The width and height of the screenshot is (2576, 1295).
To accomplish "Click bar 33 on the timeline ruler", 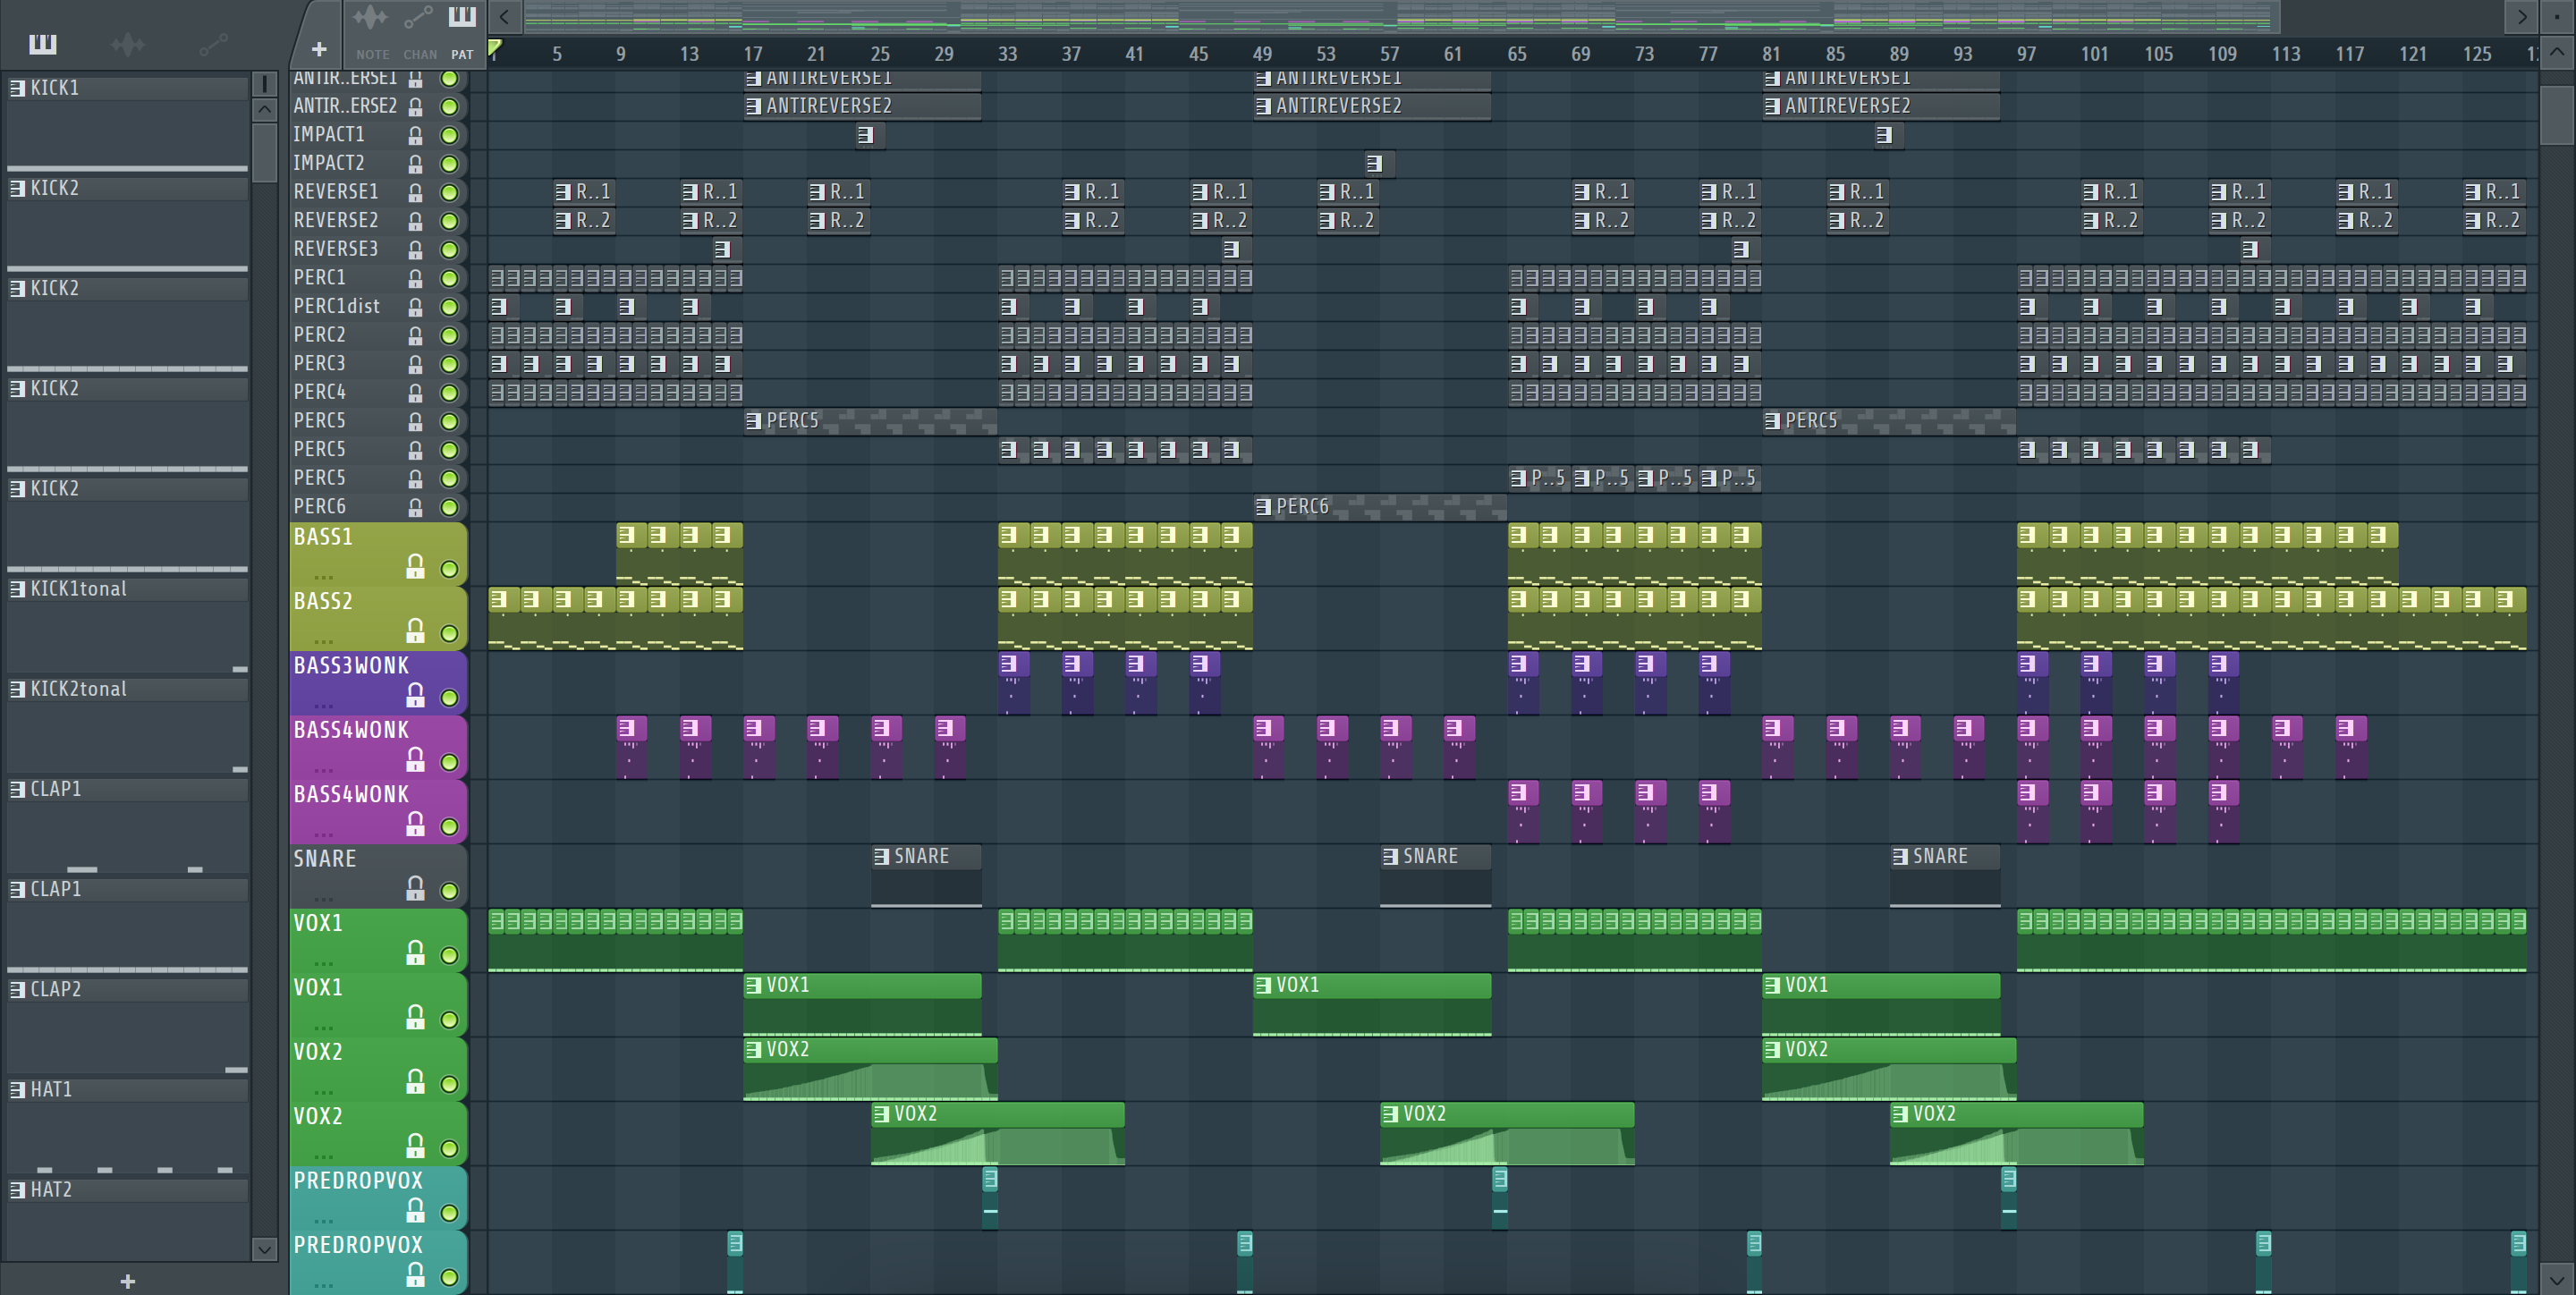I will click(x=1007, y=54).
